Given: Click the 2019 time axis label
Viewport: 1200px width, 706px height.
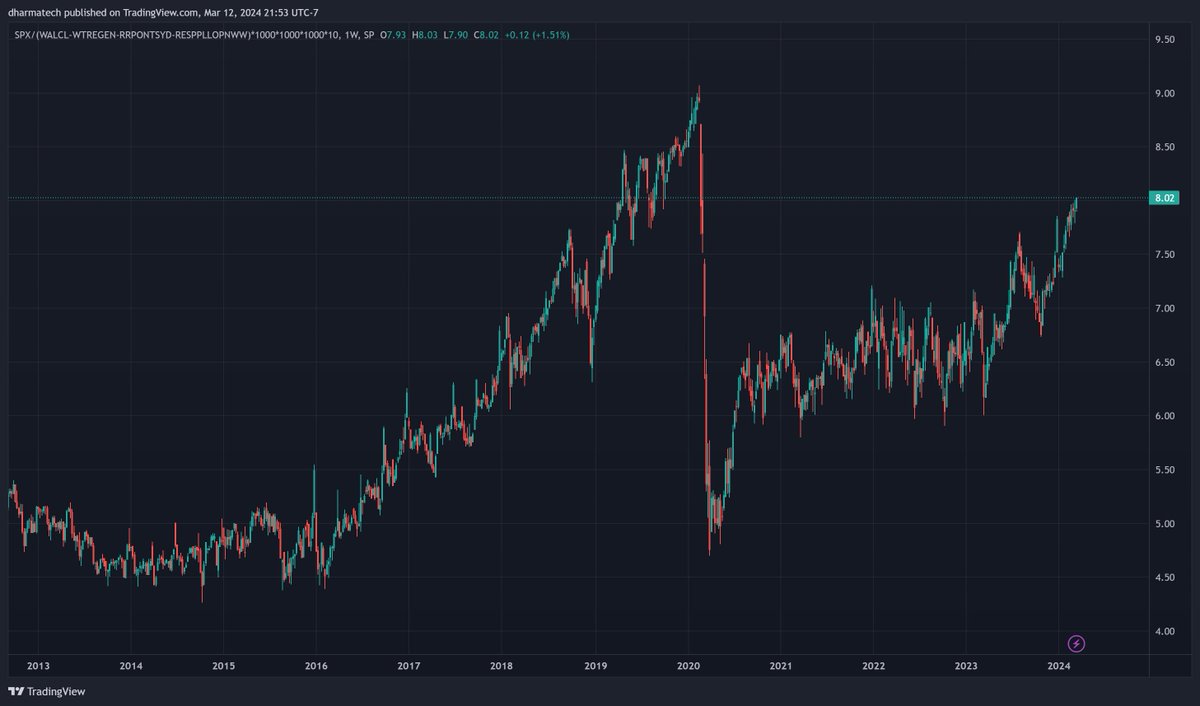Looking at the screenshot, I should (596, 665).
